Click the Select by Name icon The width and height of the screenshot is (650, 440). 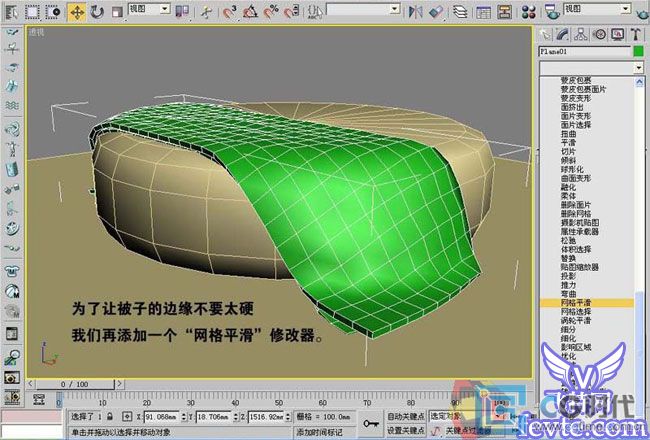tap(12, 12)
